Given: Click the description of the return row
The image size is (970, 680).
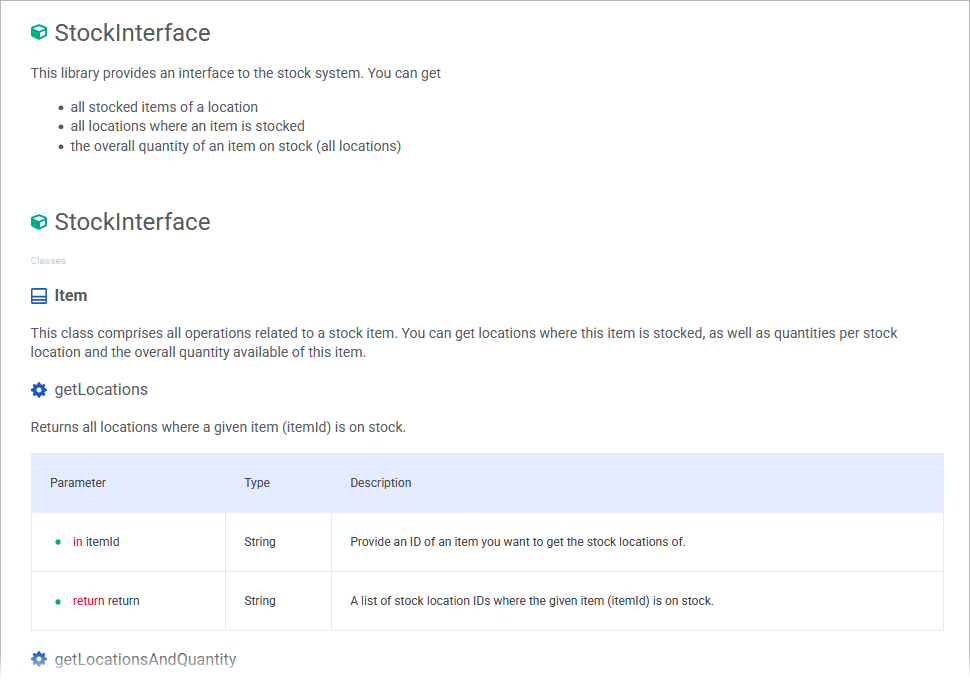Looking at the screenshot, I should click(x=531, y=601).
